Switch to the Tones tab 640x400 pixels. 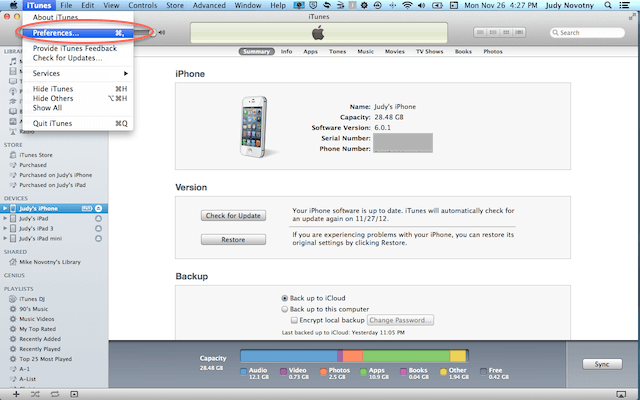[x=337, y=51]
